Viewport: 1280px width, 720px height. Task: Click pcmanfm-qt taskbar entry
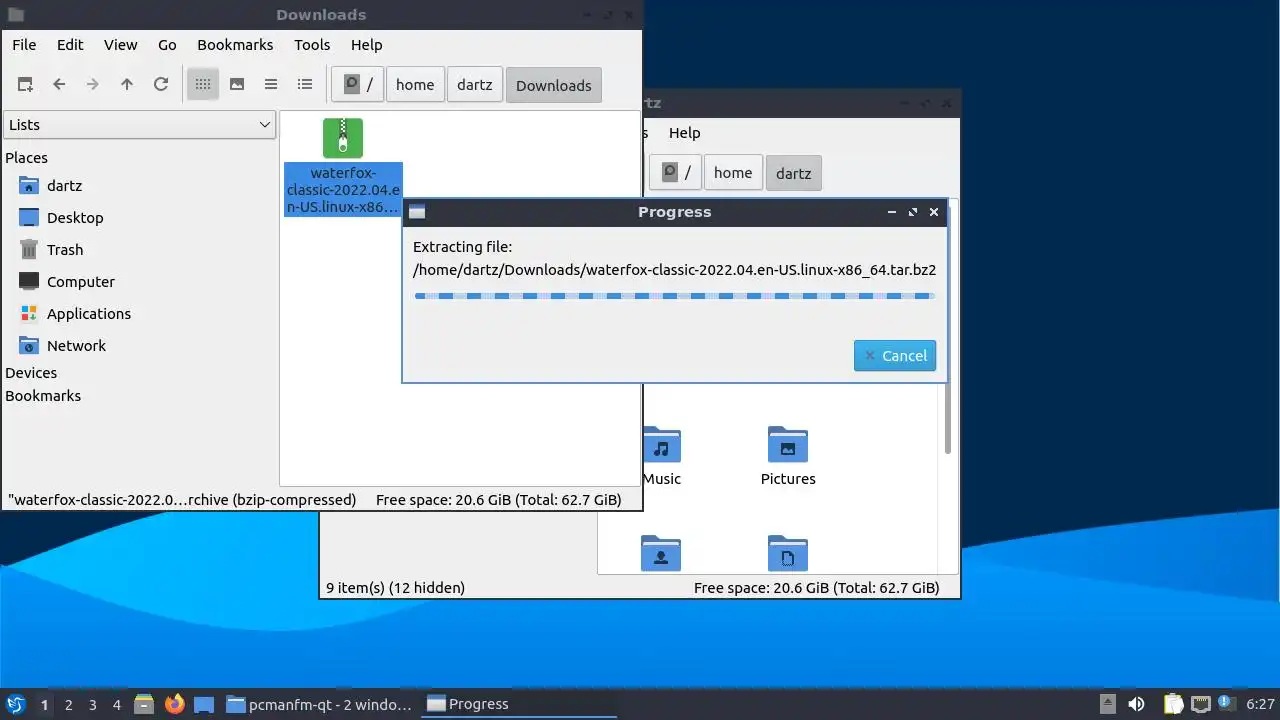[319, 704]
